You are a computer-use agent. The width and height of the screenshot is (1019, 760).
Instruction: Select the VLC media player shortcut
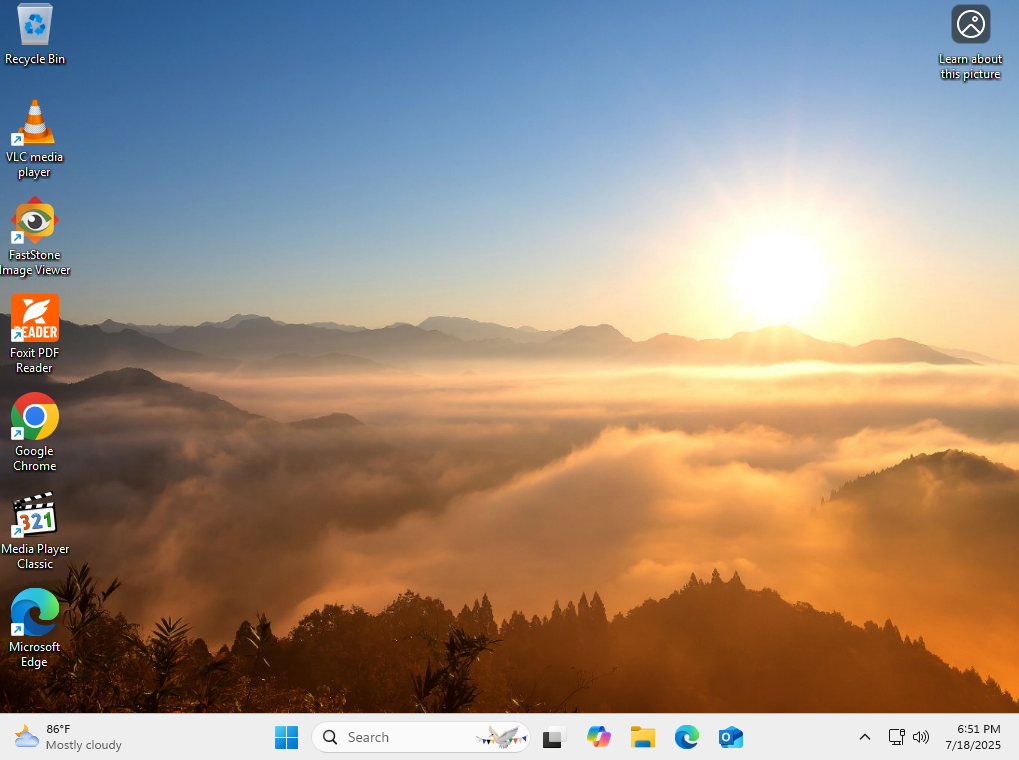[34, 138]
